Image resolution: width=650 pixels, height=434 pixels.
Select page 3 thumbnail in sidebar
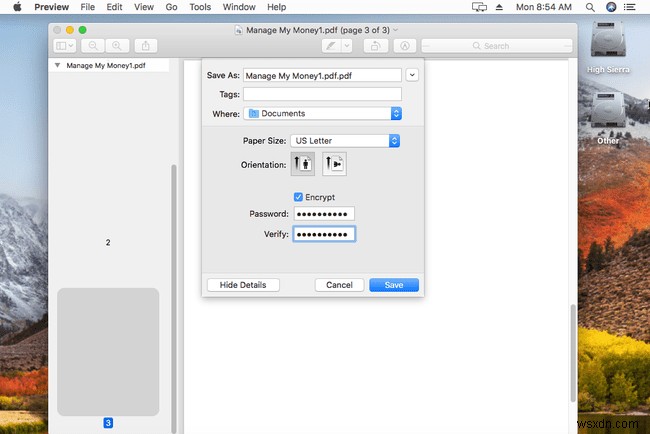pos(108,352)
